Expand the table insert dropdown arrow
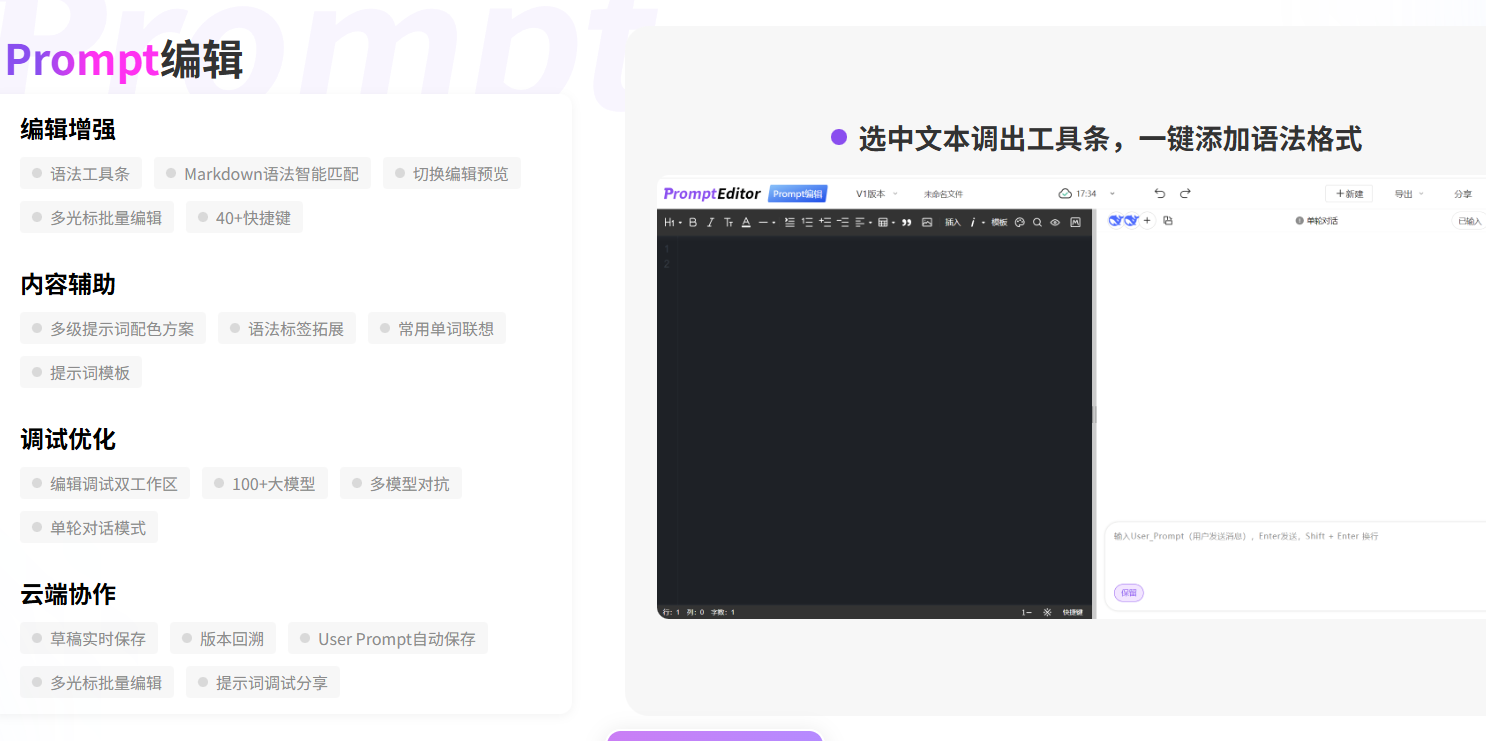This screenshot has width=1486, height=741. [x=894, y=222]
